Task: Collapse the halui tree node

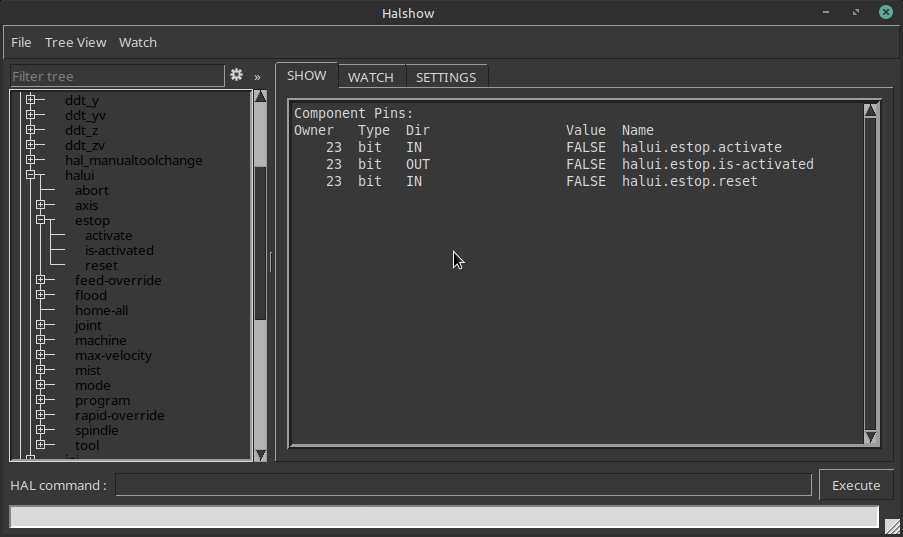Action: [x=31, y=175]
